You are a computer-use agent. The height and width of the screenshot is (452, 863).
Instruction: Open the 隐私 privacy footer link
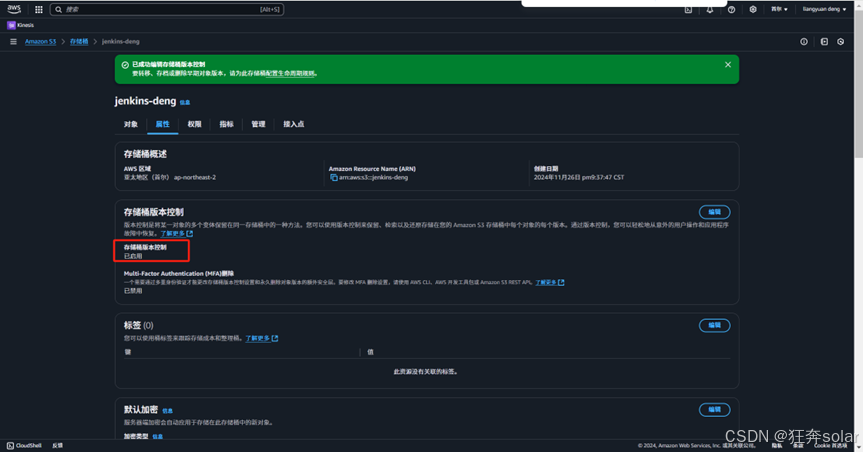pos(777,445)
